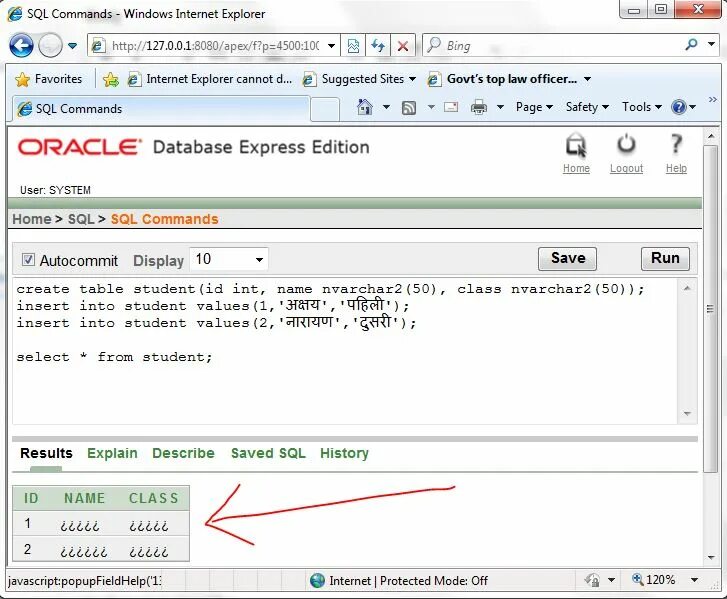Click the Home page house icon
Screen dimensions: 727x599
coord(365,107)
